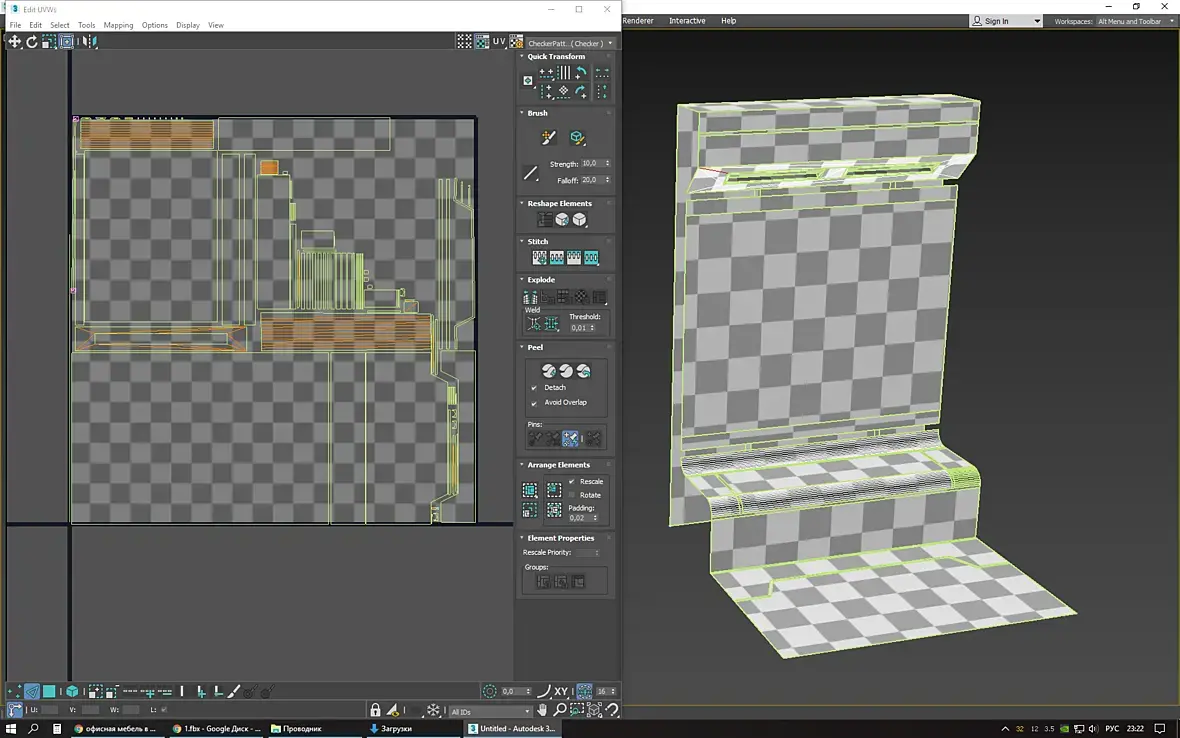Open the All IDs material dropdown

click(x=491, y=712)
